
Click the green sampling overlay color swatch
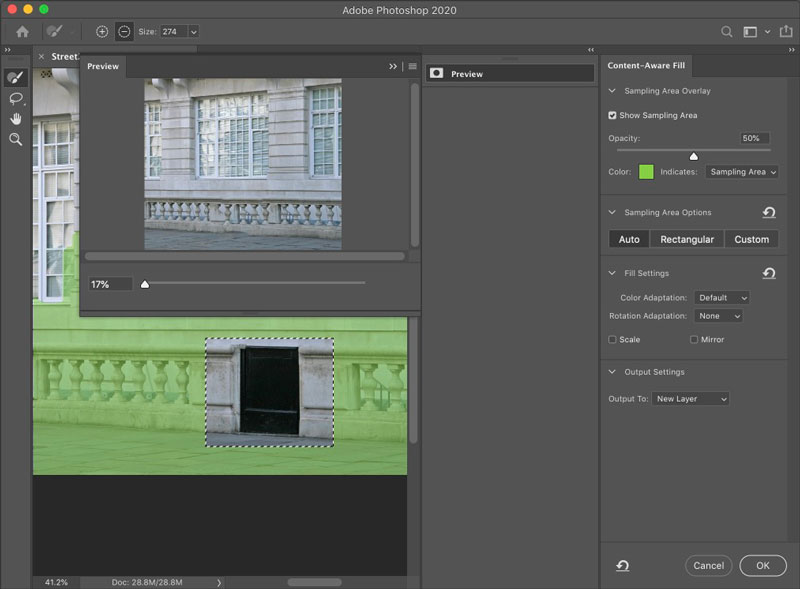(x=646, y=172)
